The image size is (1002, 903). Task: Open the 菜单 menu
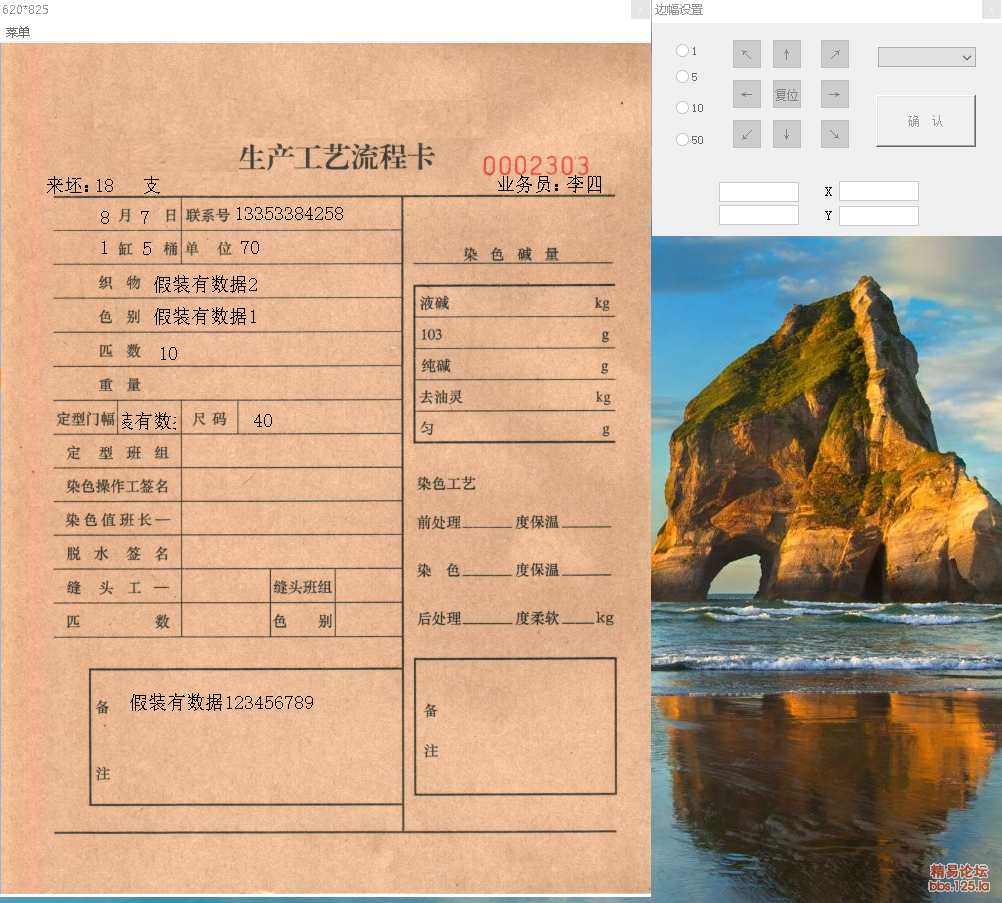17,32
